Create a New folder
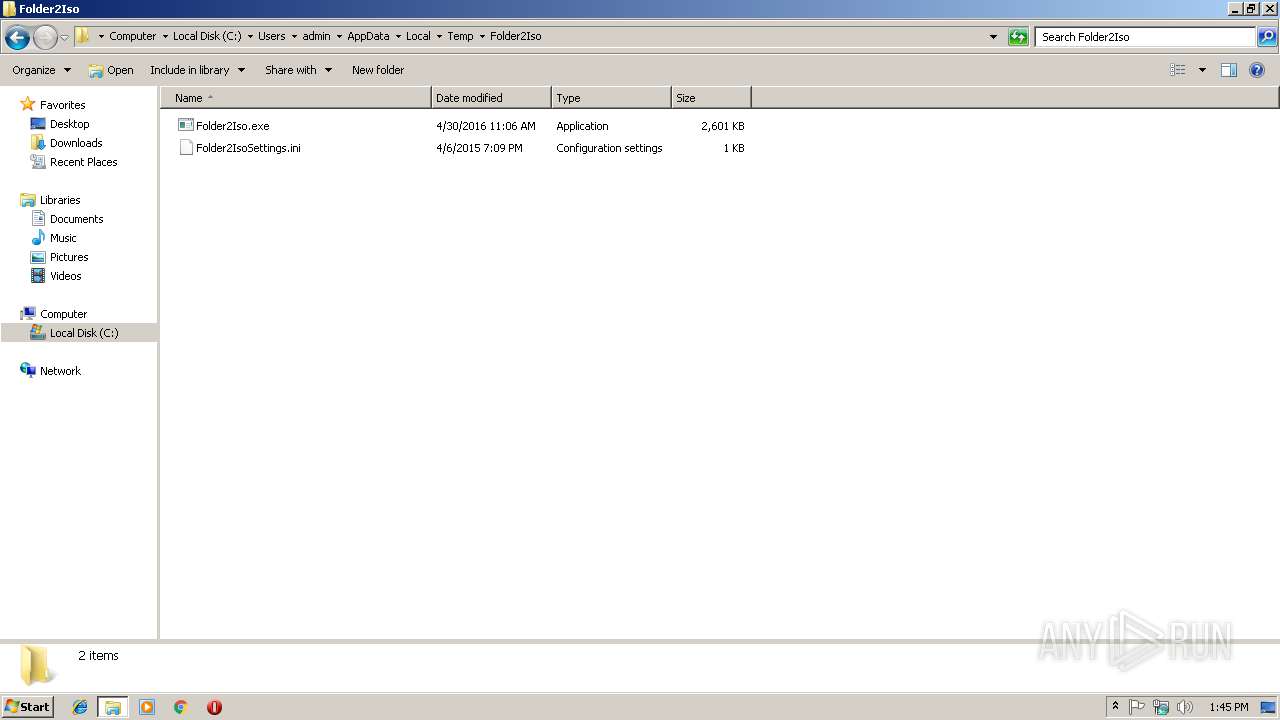Viewport: 1280px width, 720px height. (378, 70)
